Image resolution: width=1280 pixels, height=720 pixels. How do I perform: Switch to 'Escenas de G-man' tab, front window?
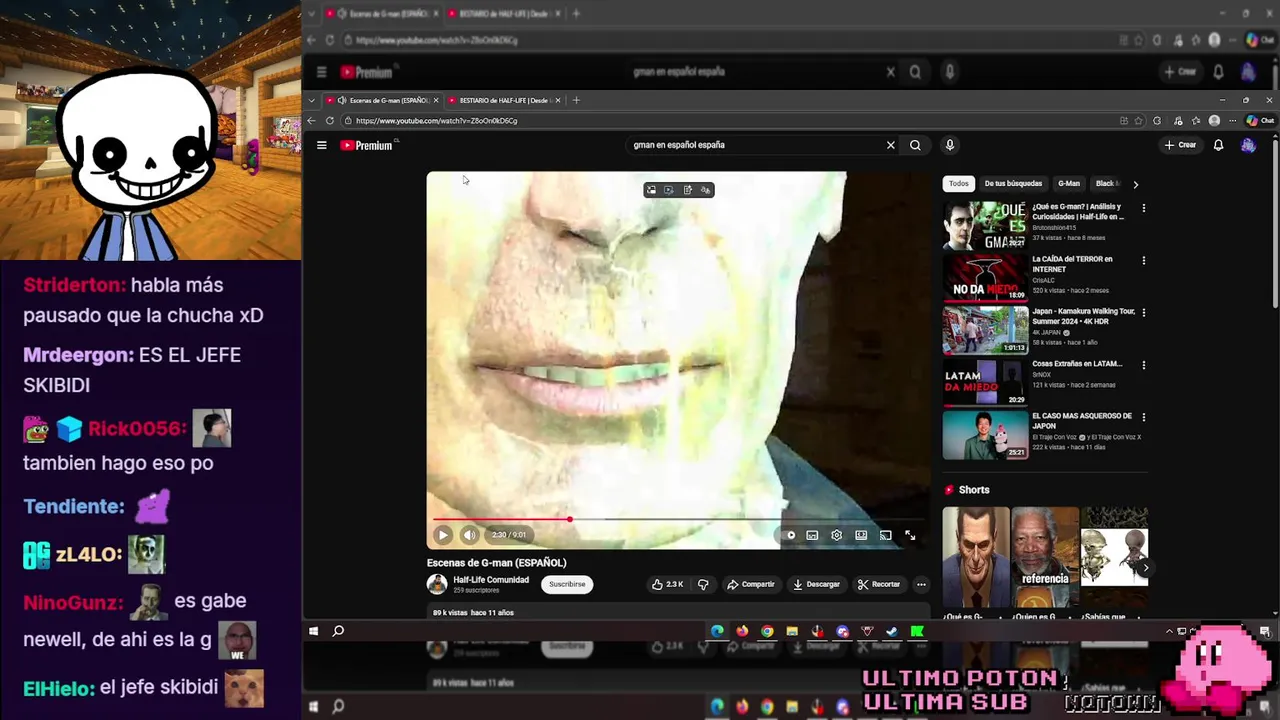383,100
